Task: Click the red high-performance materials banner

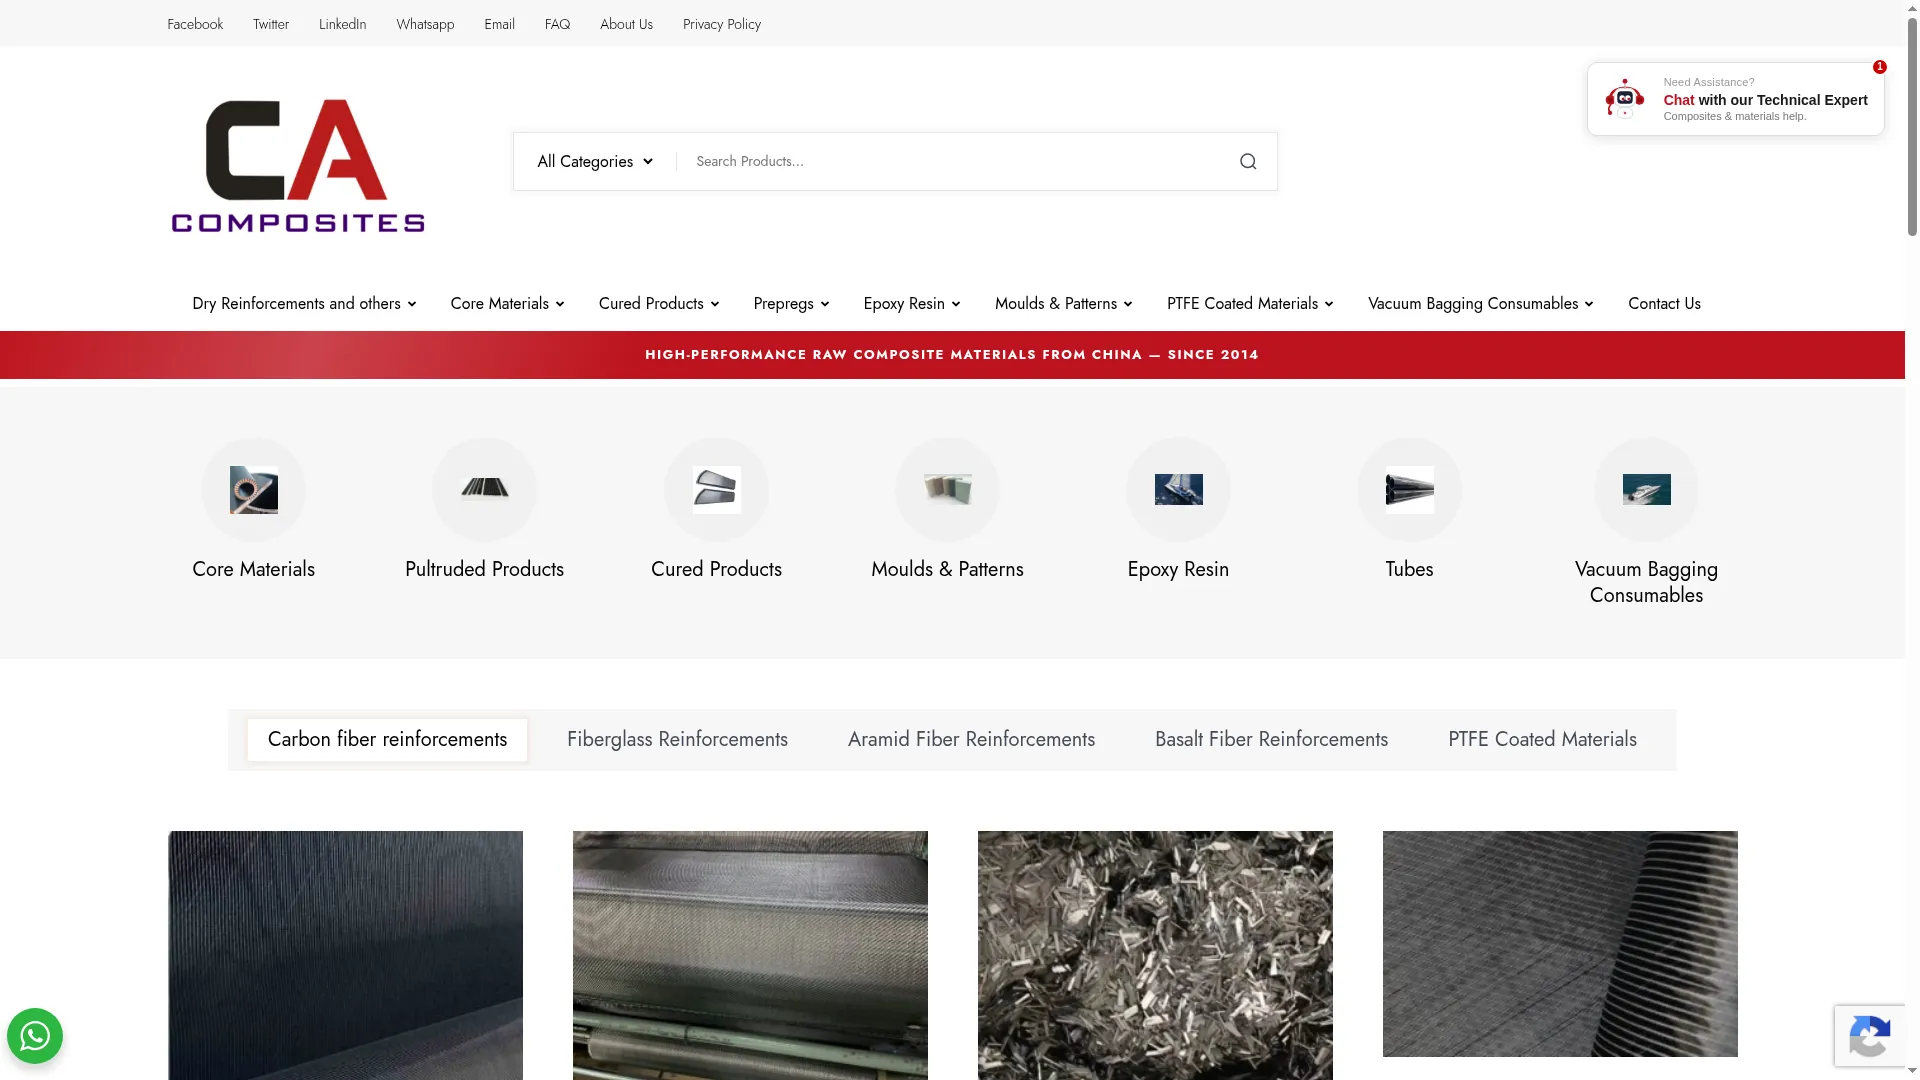Action: tap(952, 355)
